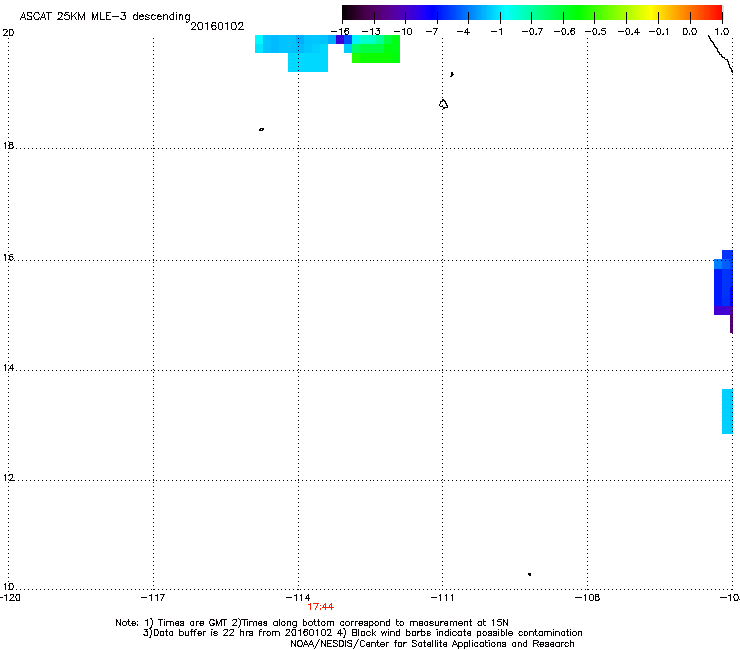Click the -0.6 colorbar tick label
The image size is (740, 650).
(x=564, y=32)
